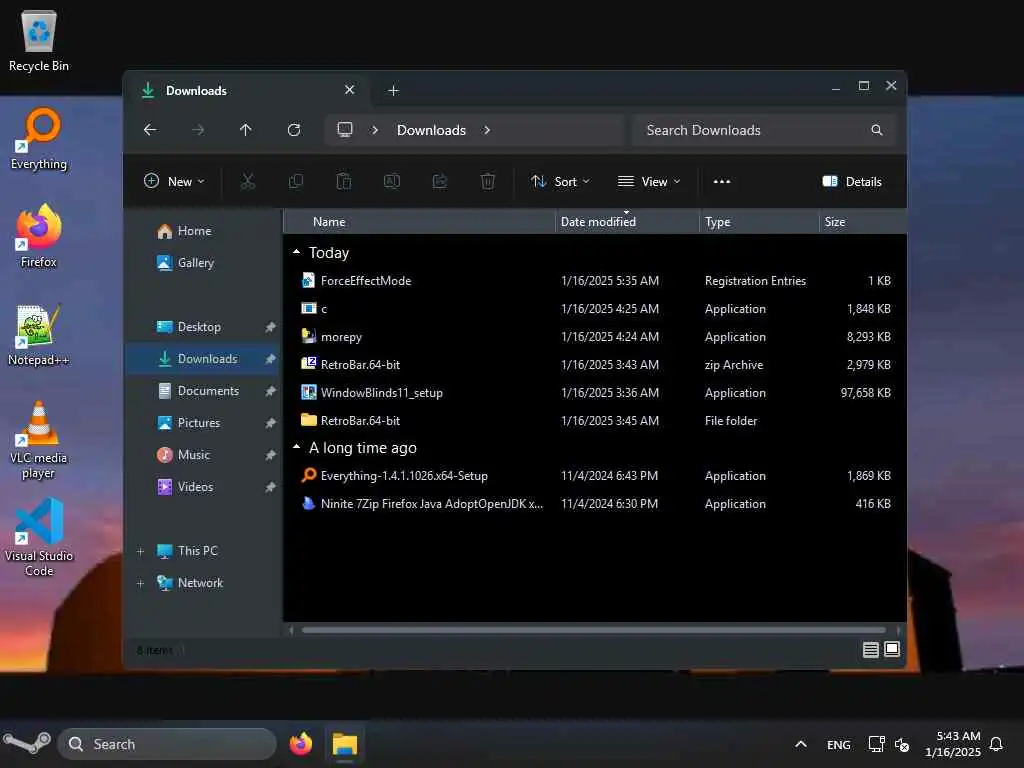Click the Cut scissors icon
The image size is (1024, 768).
[248, 182]
